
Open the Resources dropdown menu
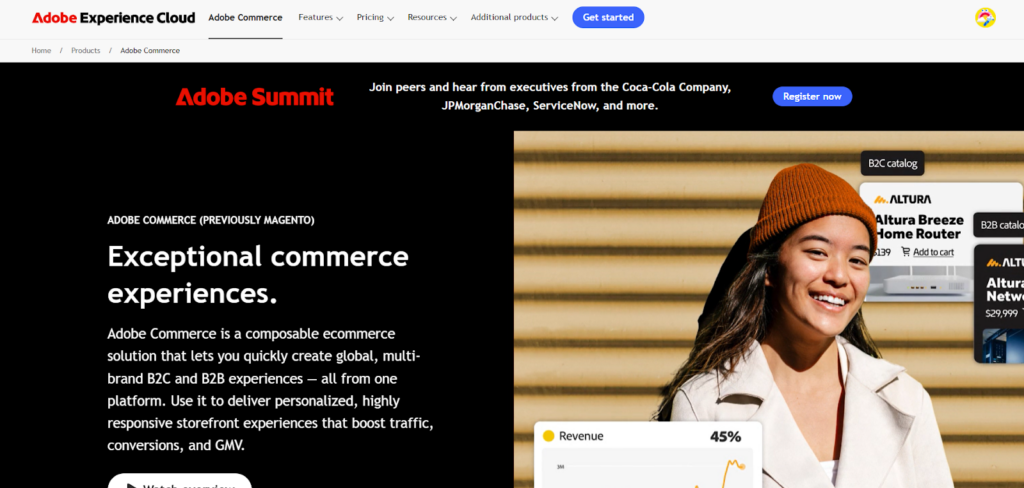pos(432,18)
